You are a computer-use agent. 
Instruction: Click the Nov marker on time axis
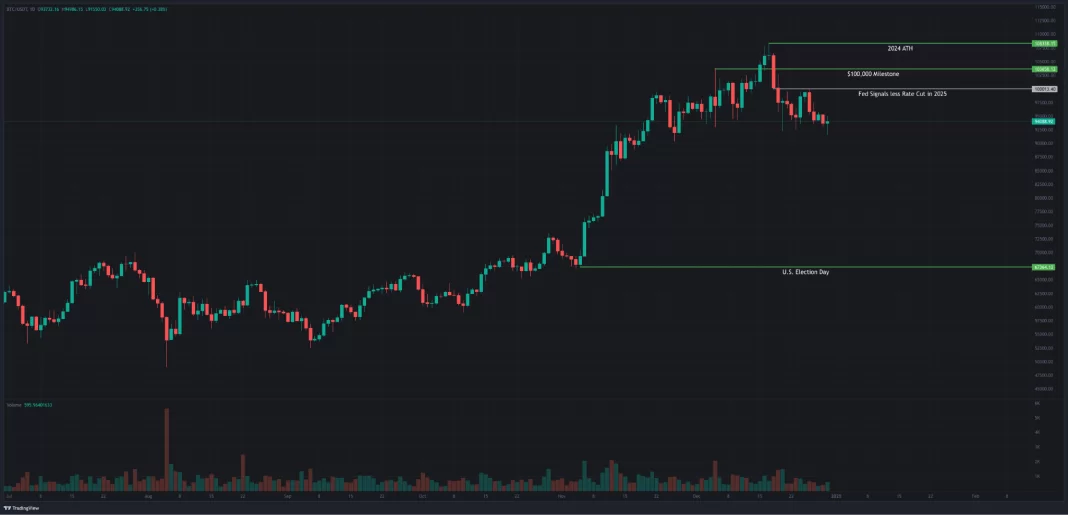pos(561,495)
